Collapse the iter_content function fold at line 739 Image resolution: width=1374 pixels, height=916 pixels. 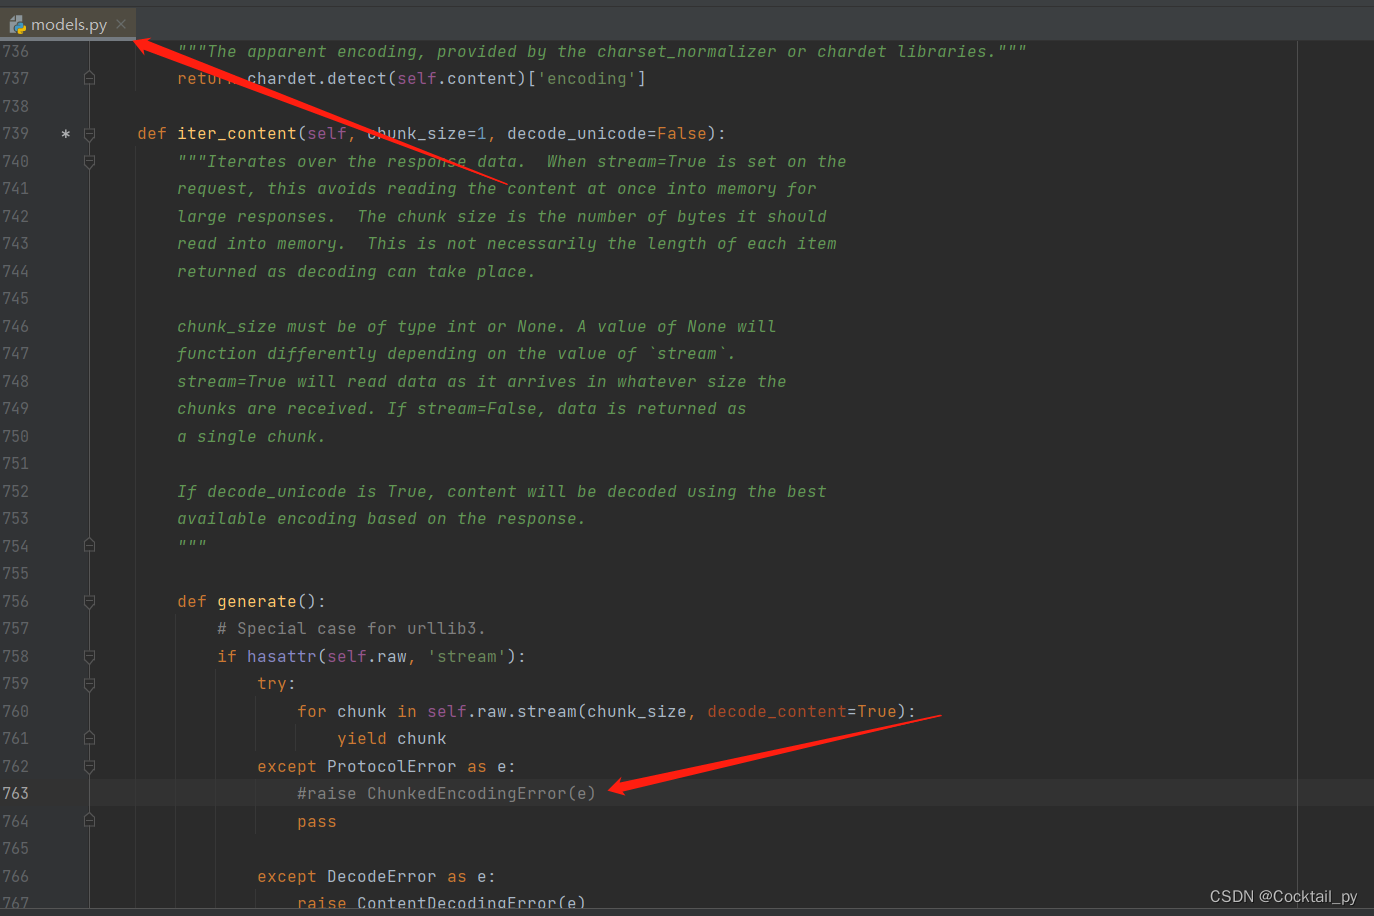[x=89, y=134]
